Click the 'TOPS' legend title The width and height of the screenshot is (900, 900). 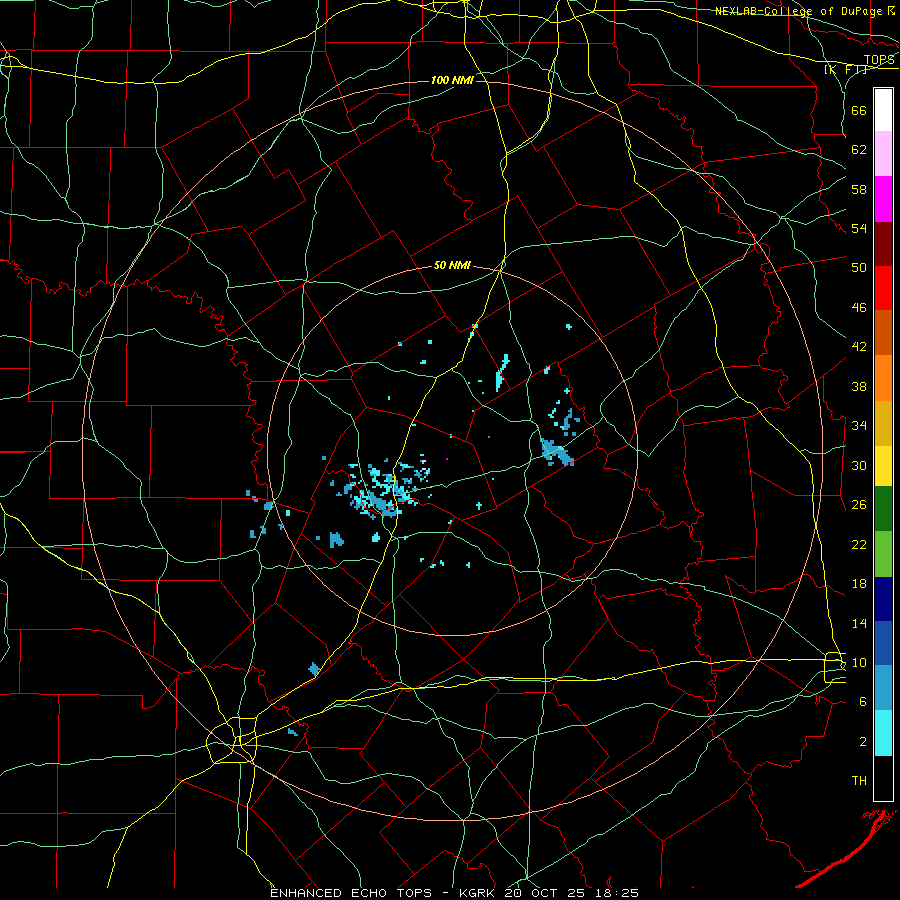tap(879, 60)
